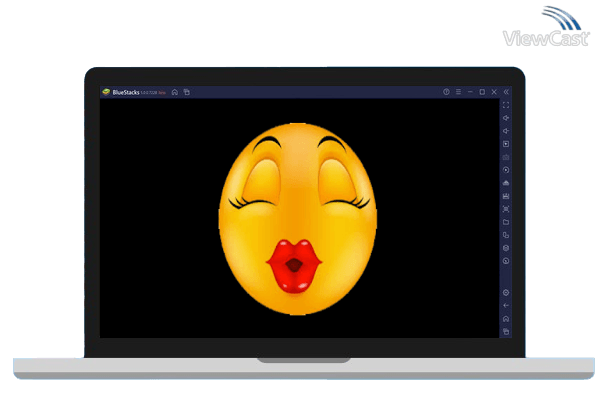Click the cube-shaped icon in the sidebar
The height and width of the screenshot is (414, 602).
click(x=506, y=248)
